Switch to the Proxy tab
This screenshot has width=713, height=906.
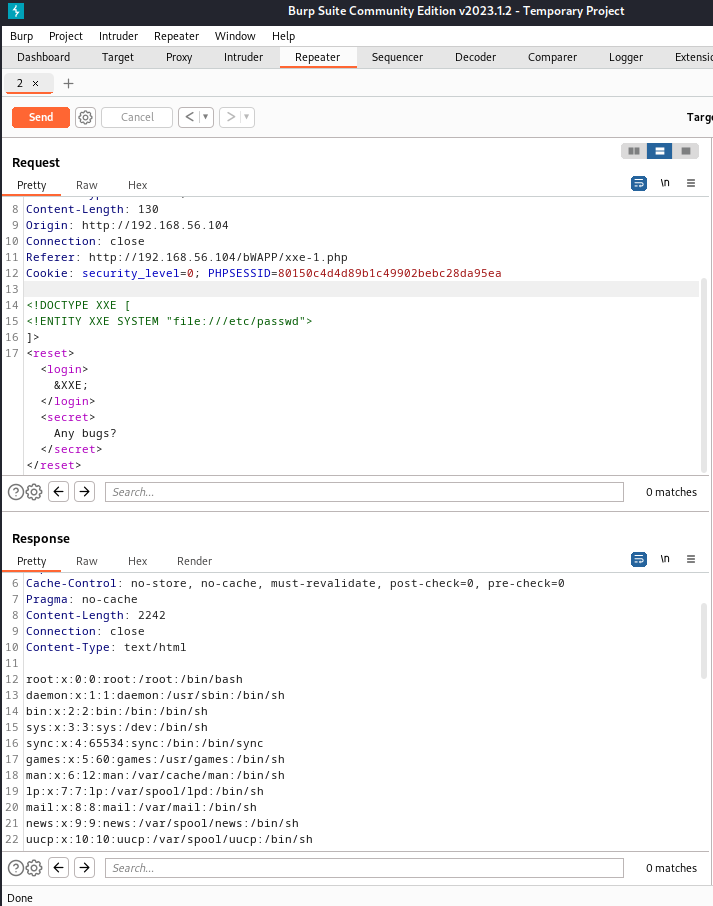click(x=179, y=57)
